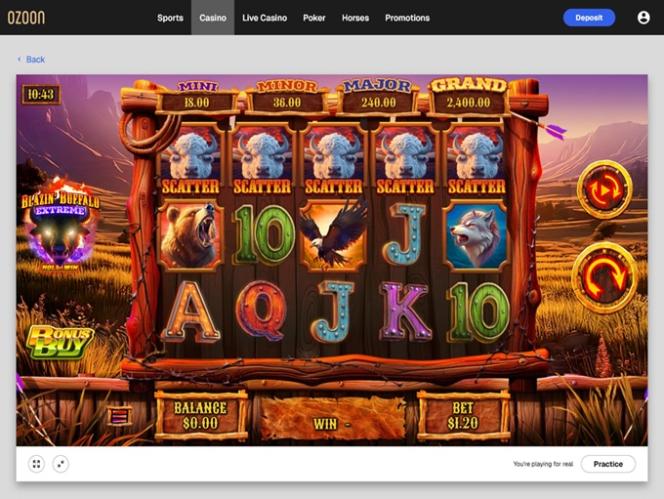This screenshot has width=664, height=499.
Task: Go back using the Back link
Action: [31, 59]
